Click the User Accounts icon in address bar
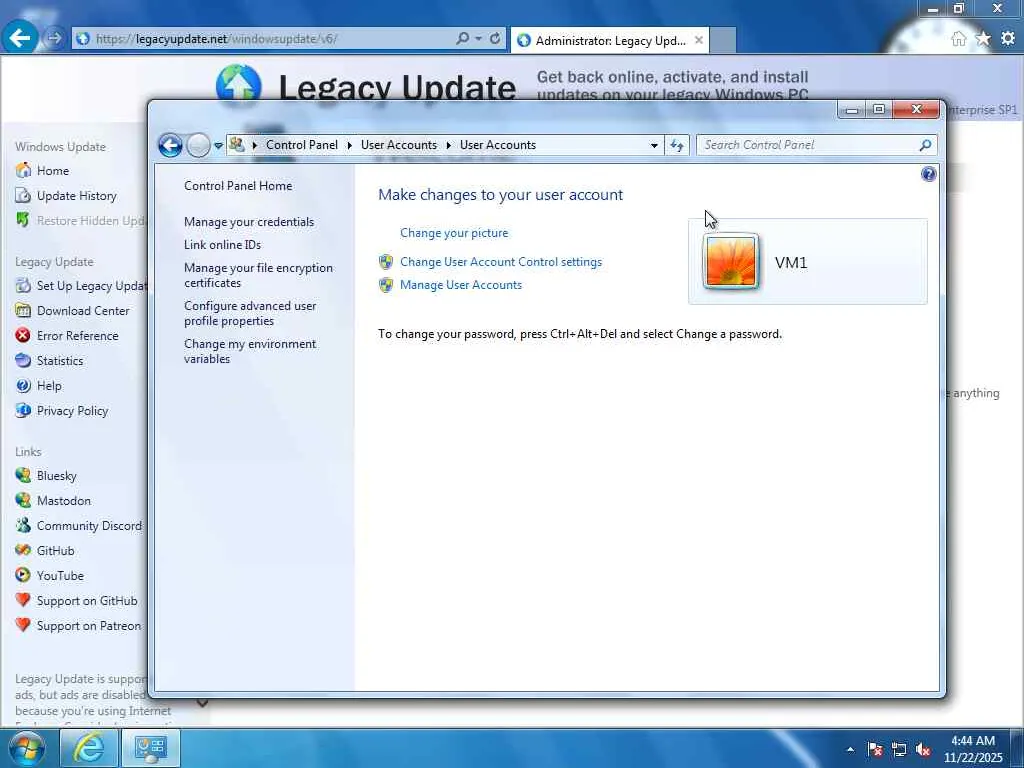 [237, 145]
